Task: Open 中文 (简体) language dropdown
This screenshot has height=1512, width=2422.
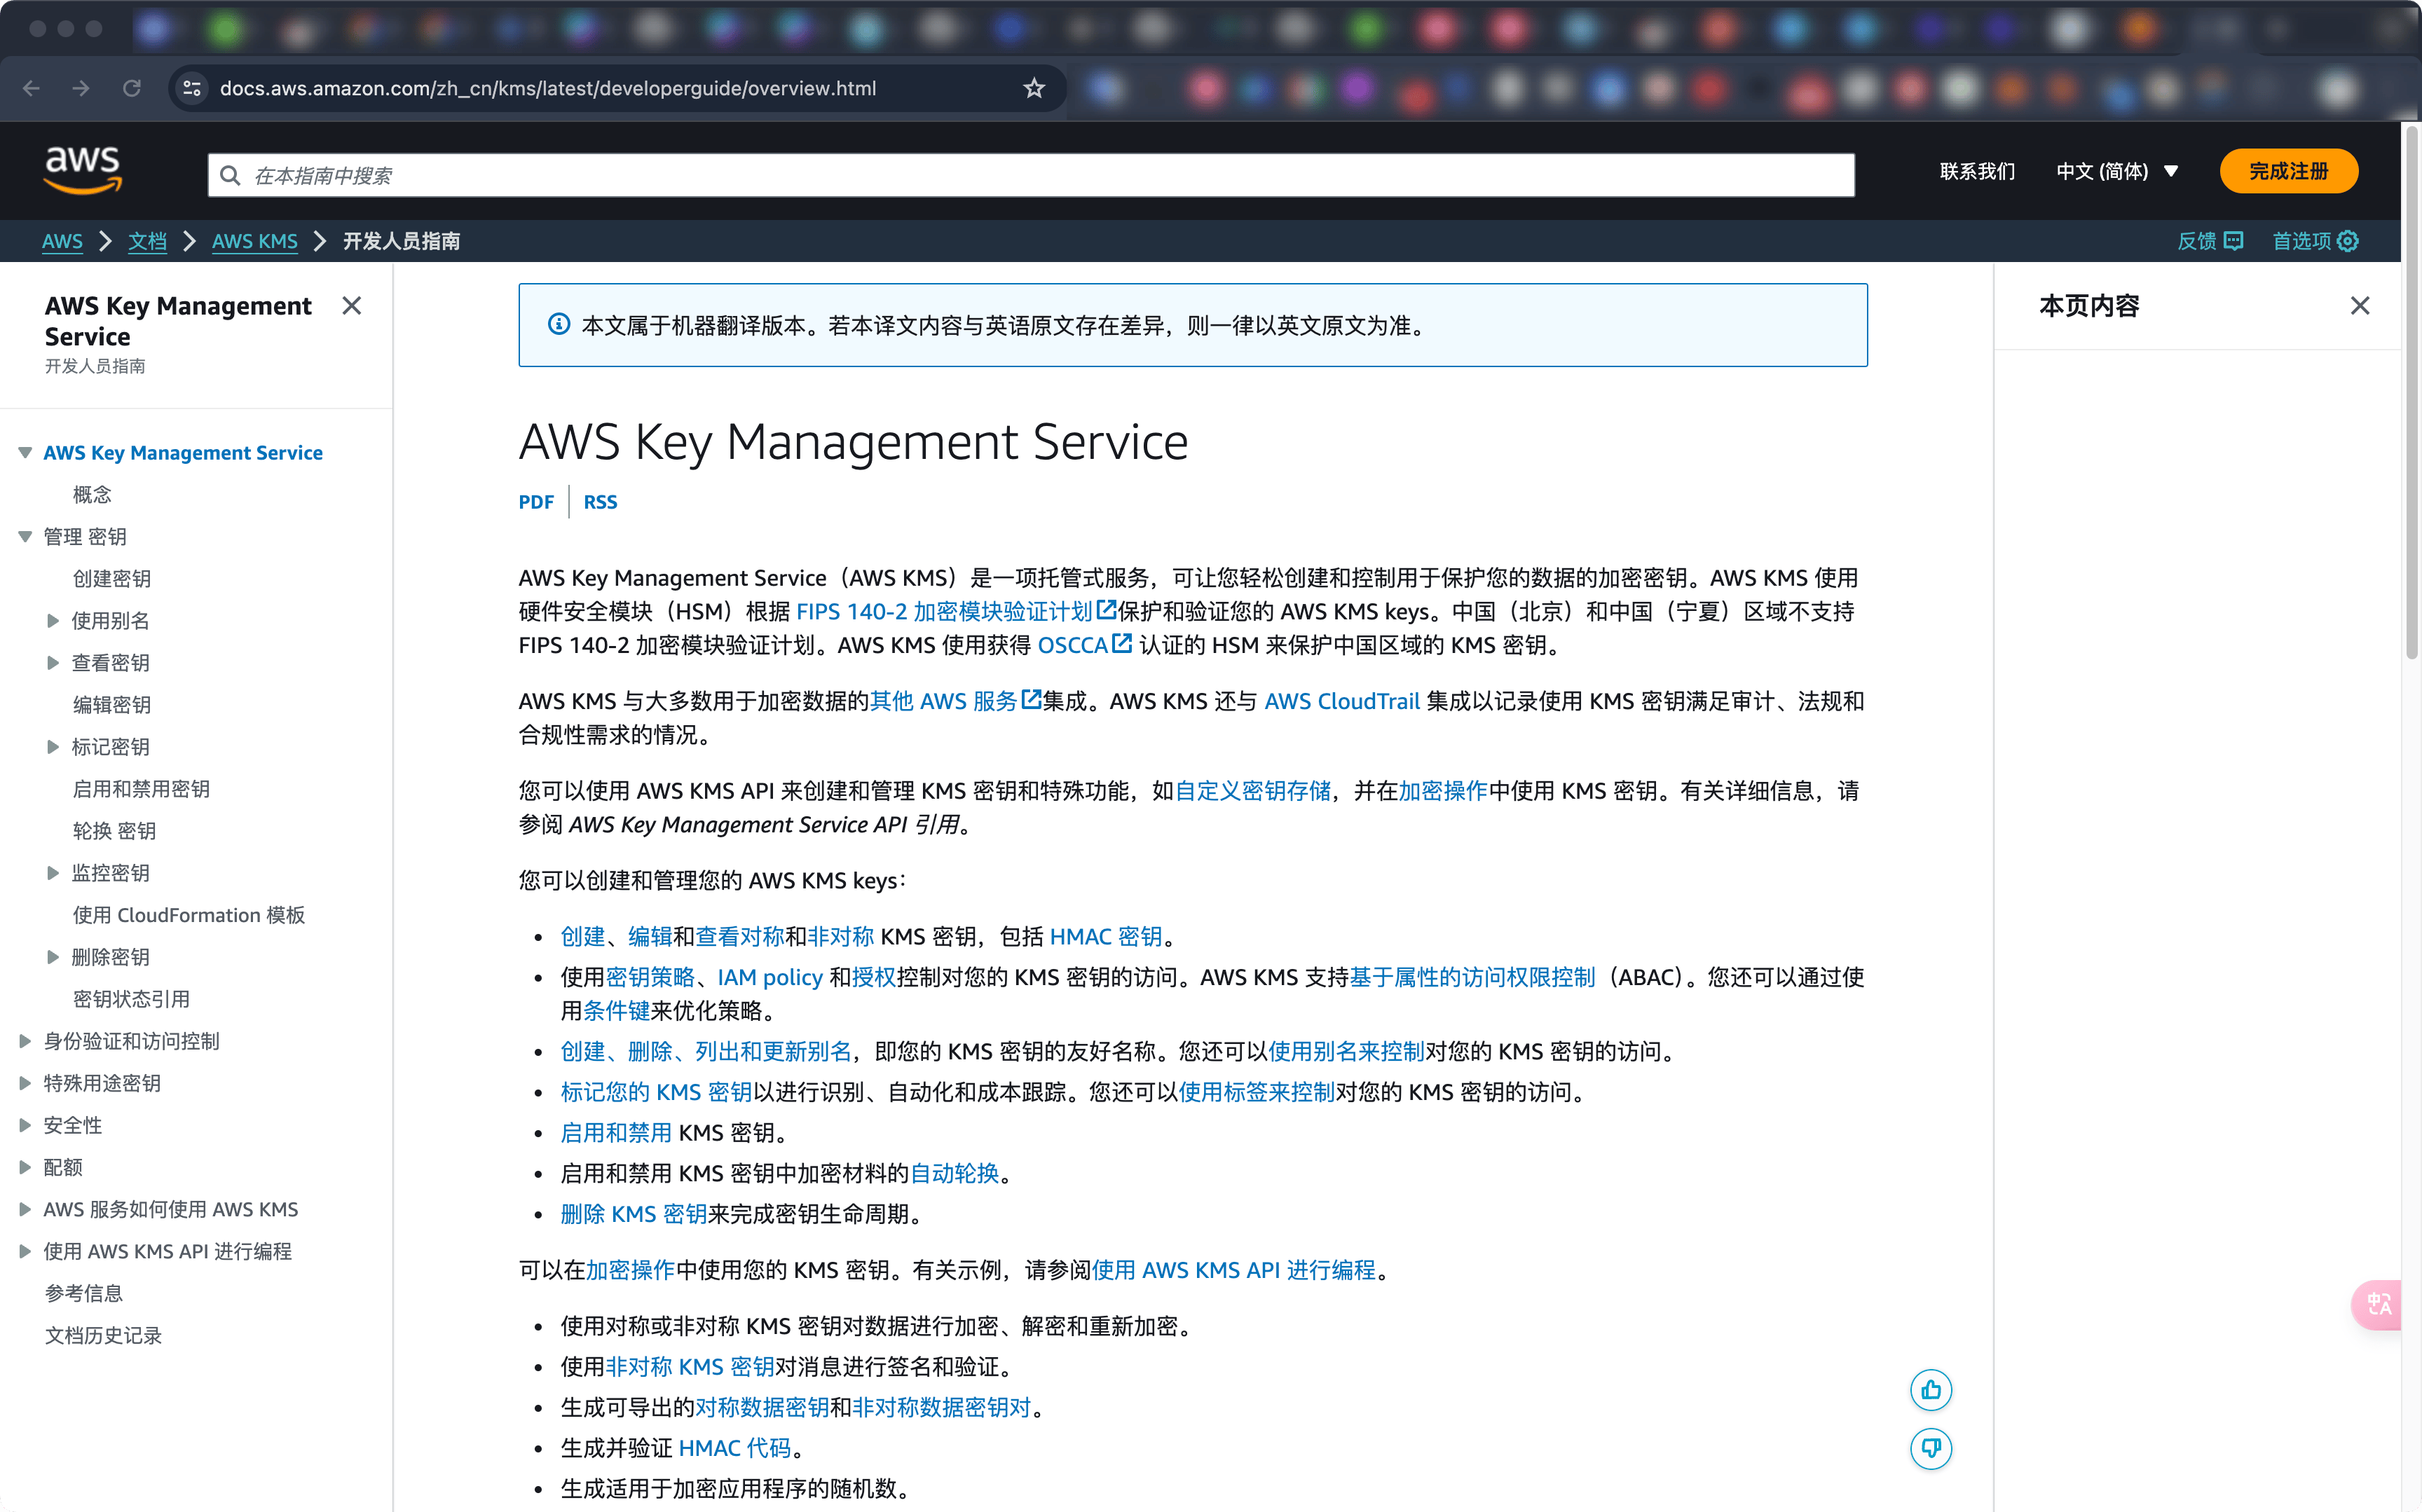Action: coord(2117,171)
